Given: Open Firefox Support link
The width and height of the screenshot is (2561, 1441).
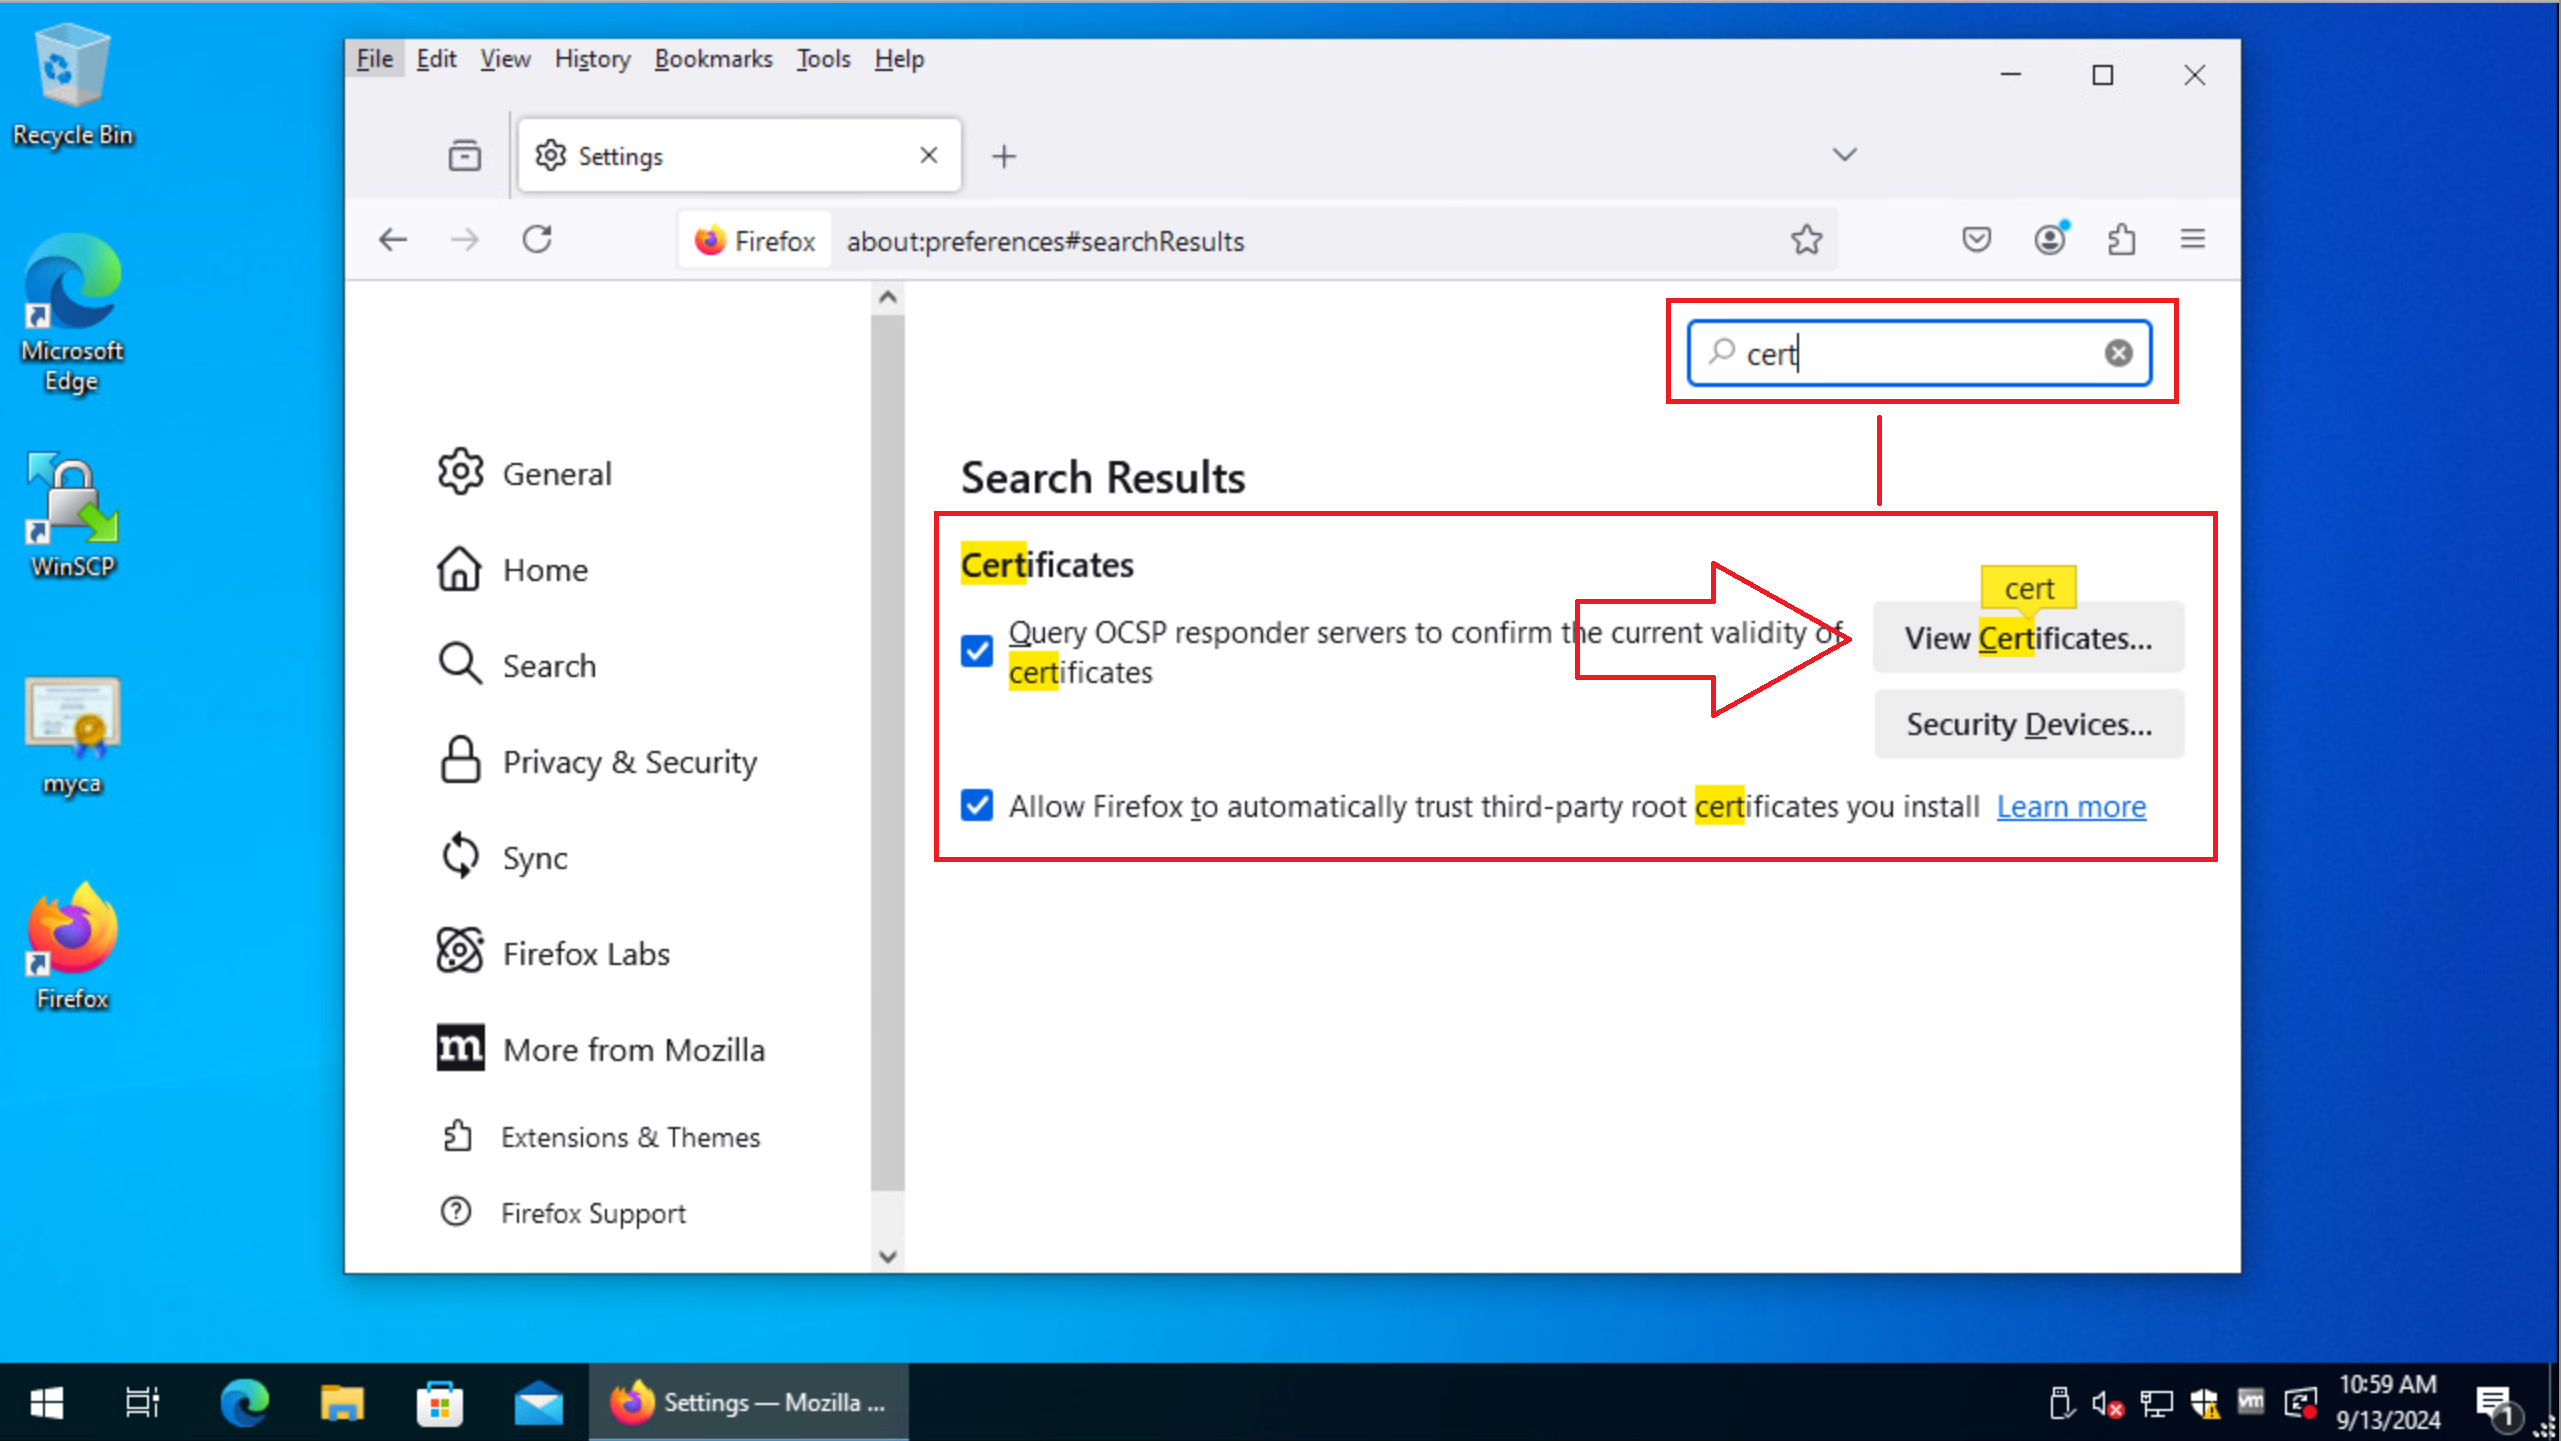Looking at the screenshot, I should 563,1213.
